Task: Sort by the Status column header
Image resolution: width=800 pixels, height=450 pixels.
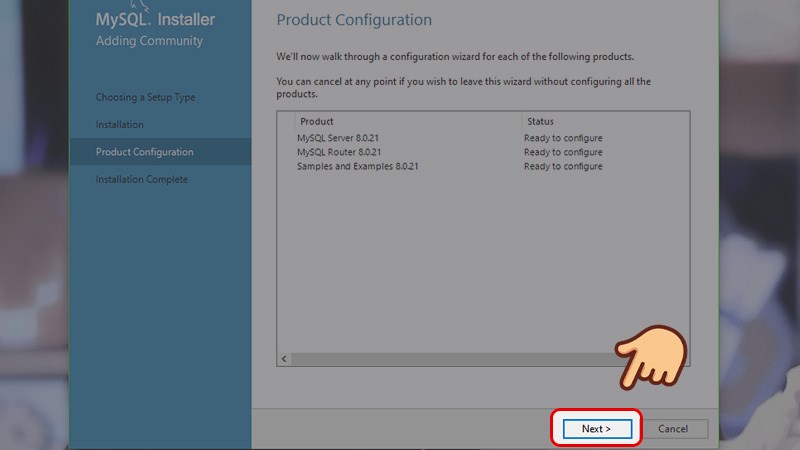Action: tap(540, 121)
